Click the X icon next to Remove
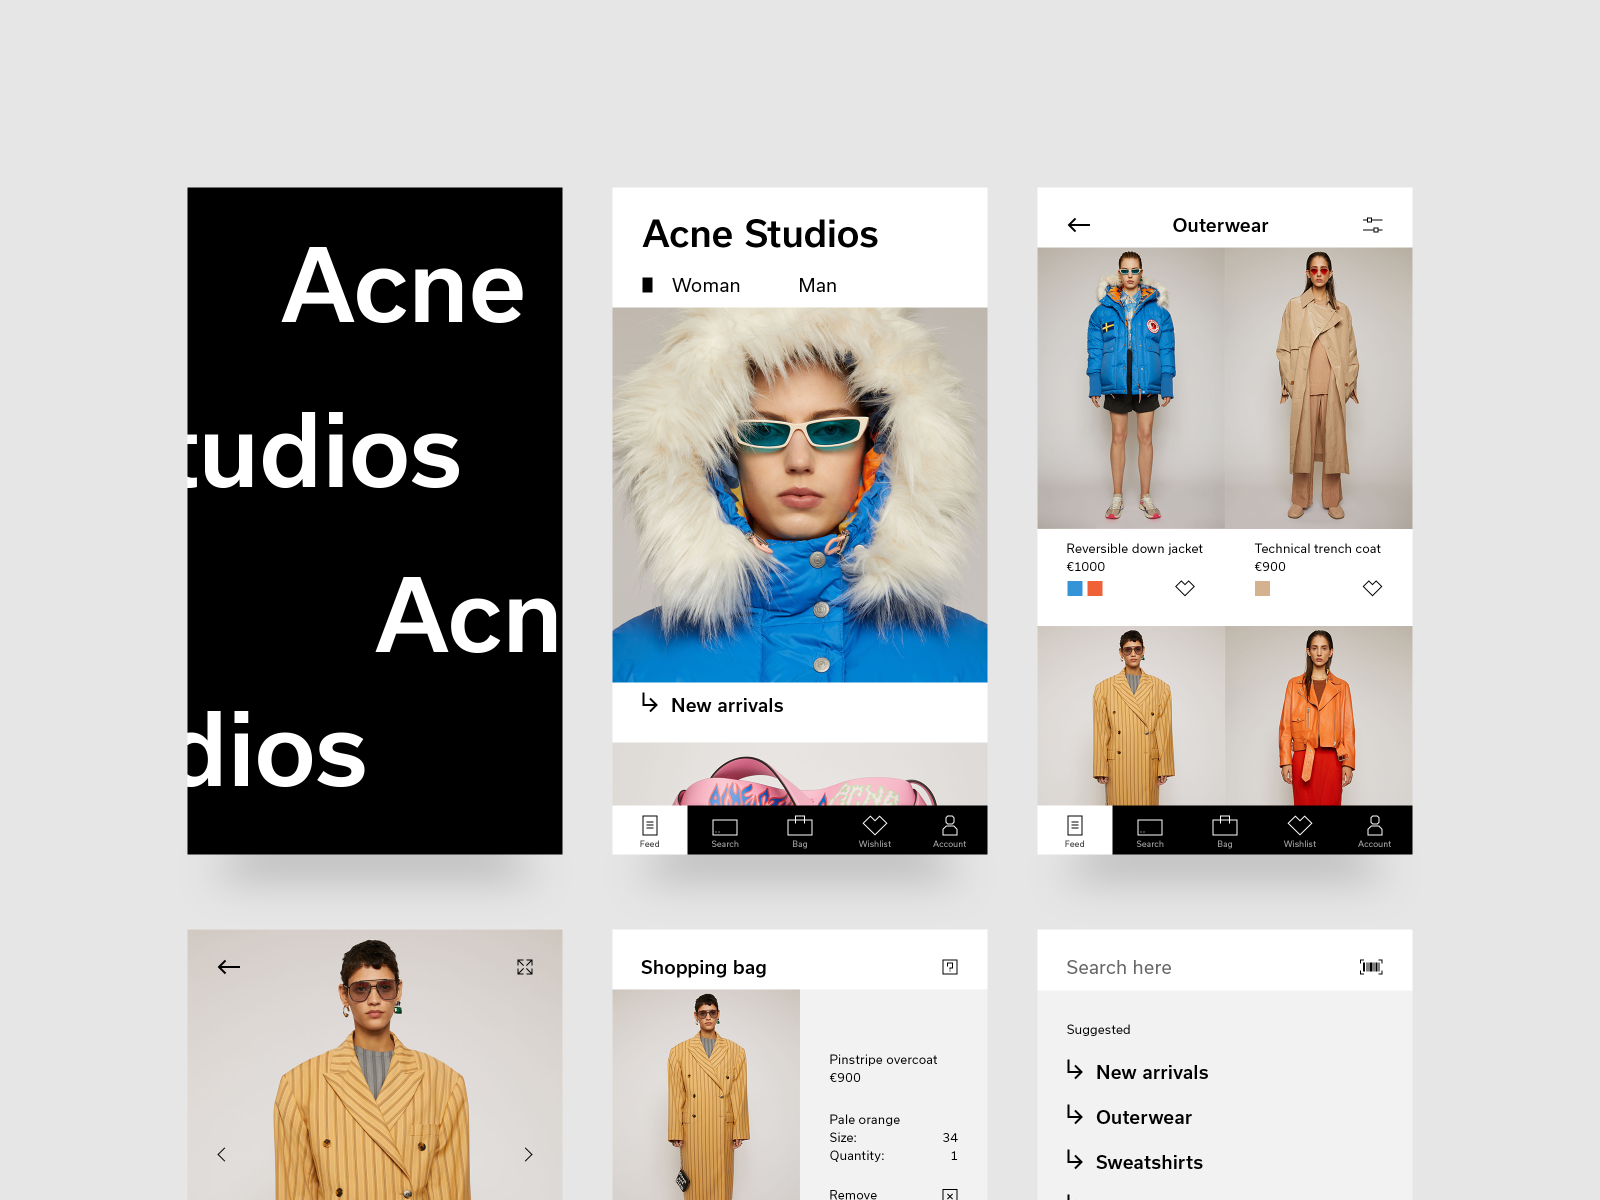Image resolution: width=1600 pixels, height=1200 pixels. 950,1194
